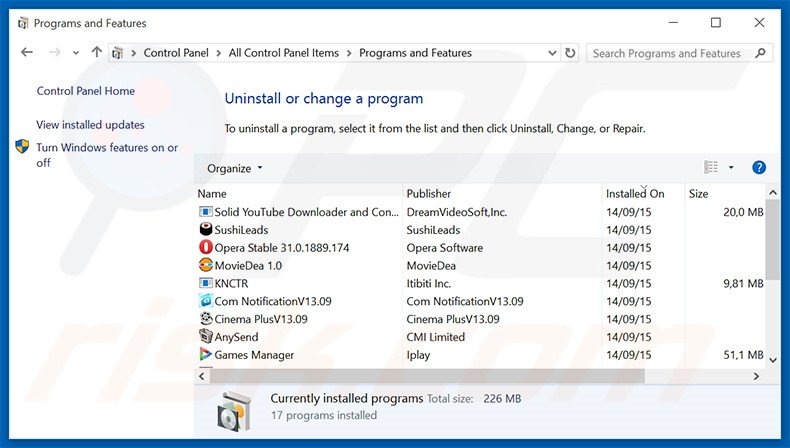
Task: Sort list by Installed On column
Action: 635,193
